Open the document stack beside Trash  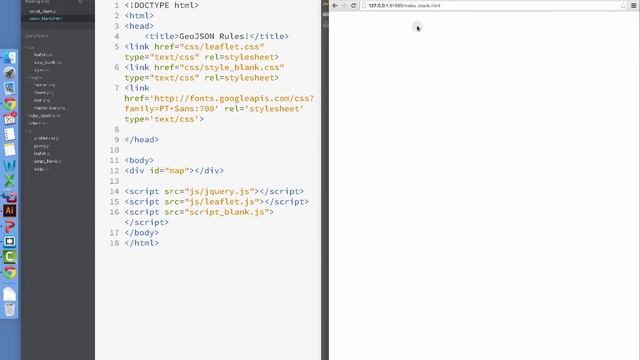(x=9, y=294)
